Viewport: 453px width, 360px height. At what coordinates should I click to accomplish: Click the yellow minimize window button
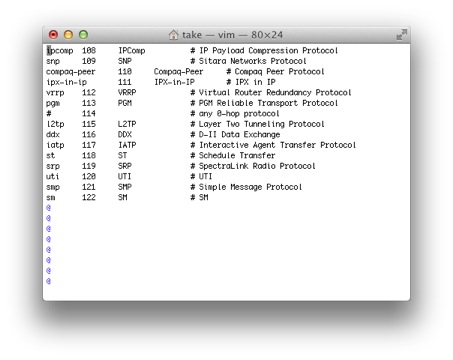click(68, 35)
